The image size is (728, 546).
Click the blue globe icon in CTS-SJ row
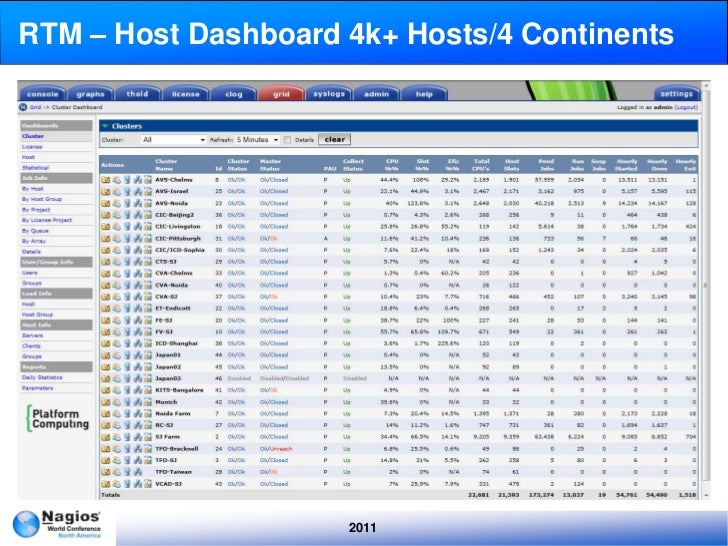(x=127, y=262)
